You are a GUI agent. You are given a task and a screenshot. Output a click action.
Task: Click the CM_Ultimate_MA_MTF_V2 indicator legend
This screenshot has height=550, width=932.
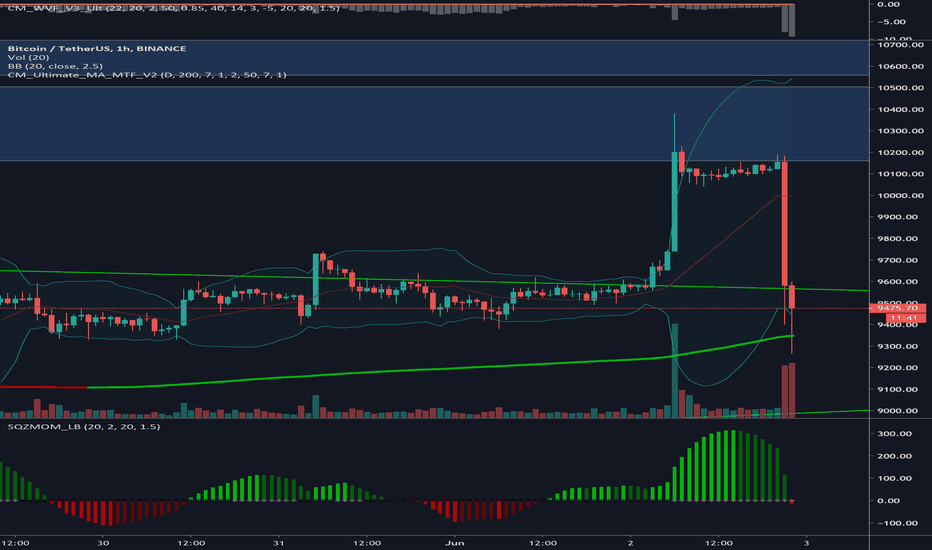point(147,75)
